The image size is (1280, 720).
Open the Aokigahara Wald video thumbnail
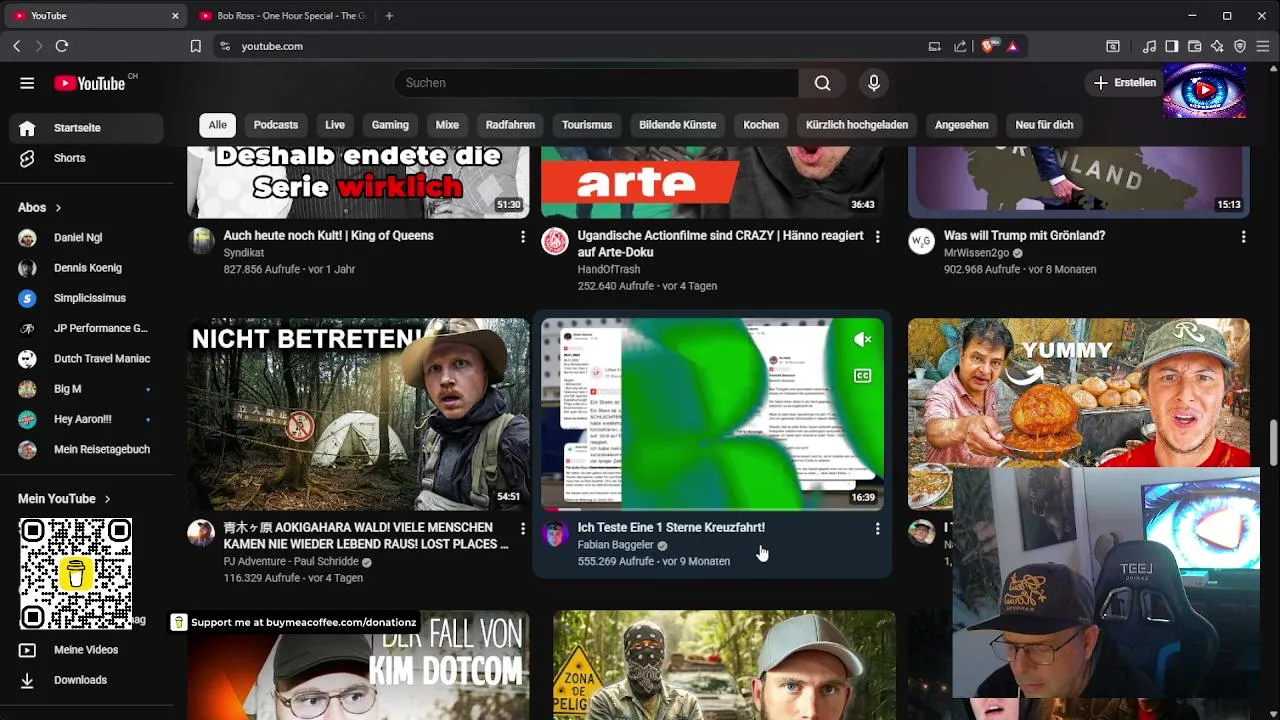point(358,414)
